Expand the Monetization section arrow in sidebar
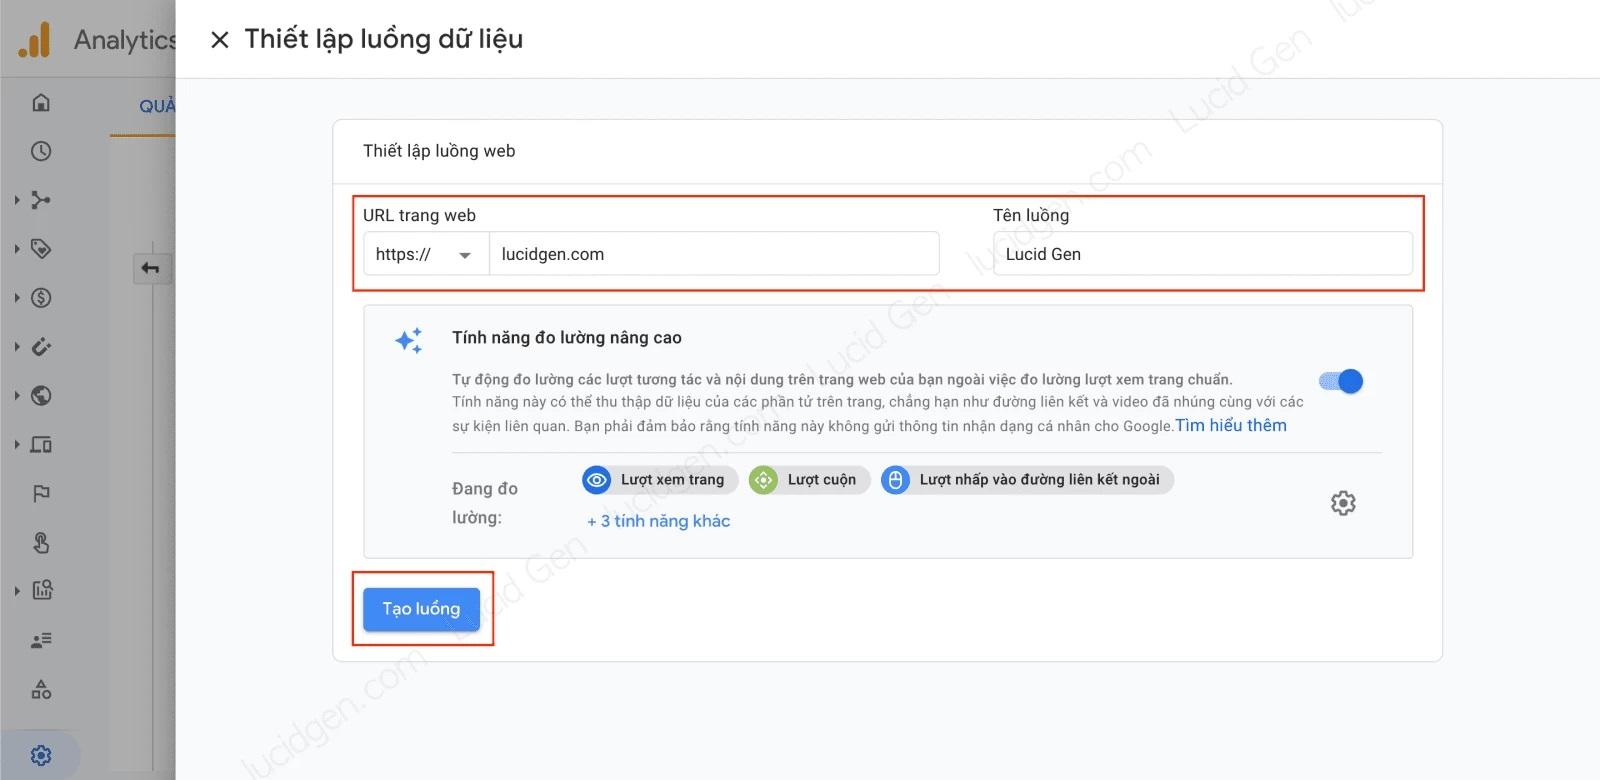 [x=17, y=298]
